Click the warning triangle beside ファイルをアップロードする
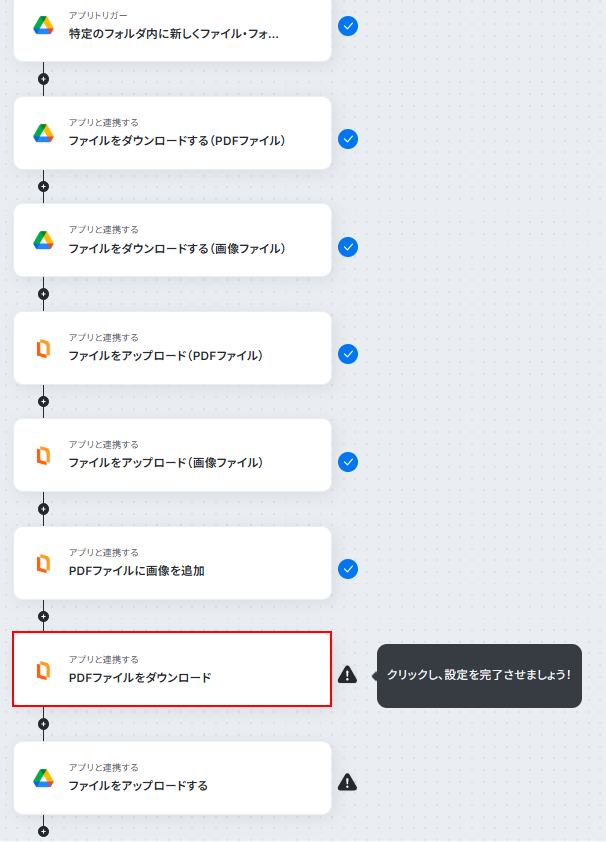The height and width of the screenshot is (842, 606). [x=348, y=782]
